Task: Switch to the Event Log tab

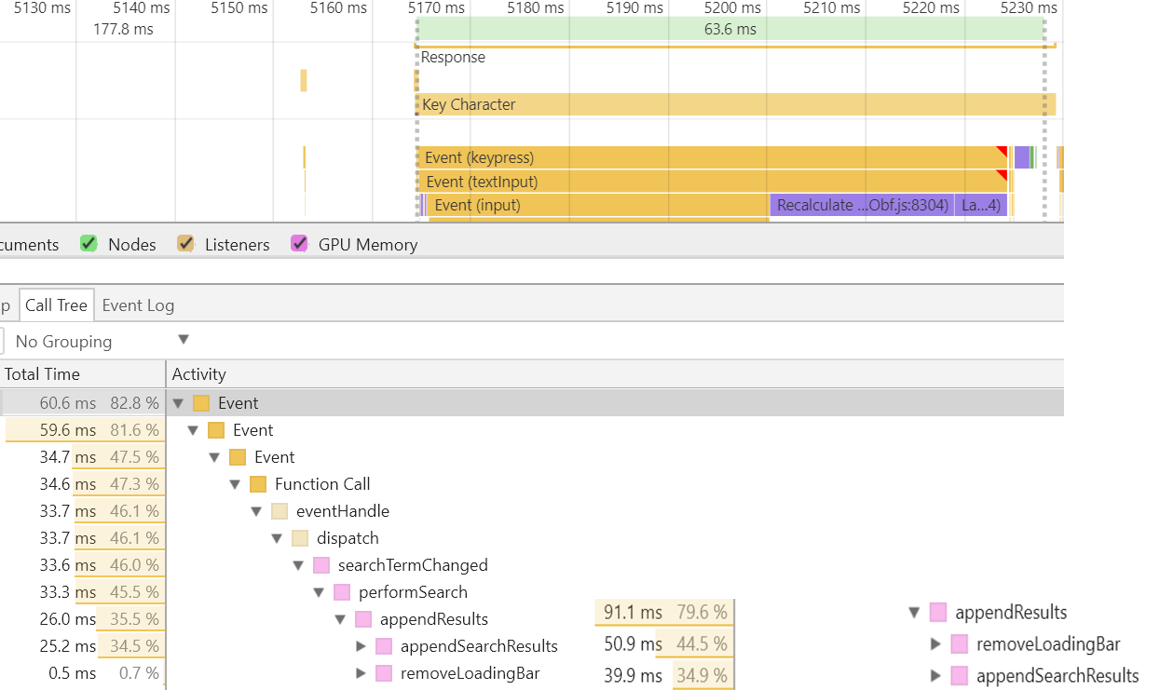Action: 138,305
